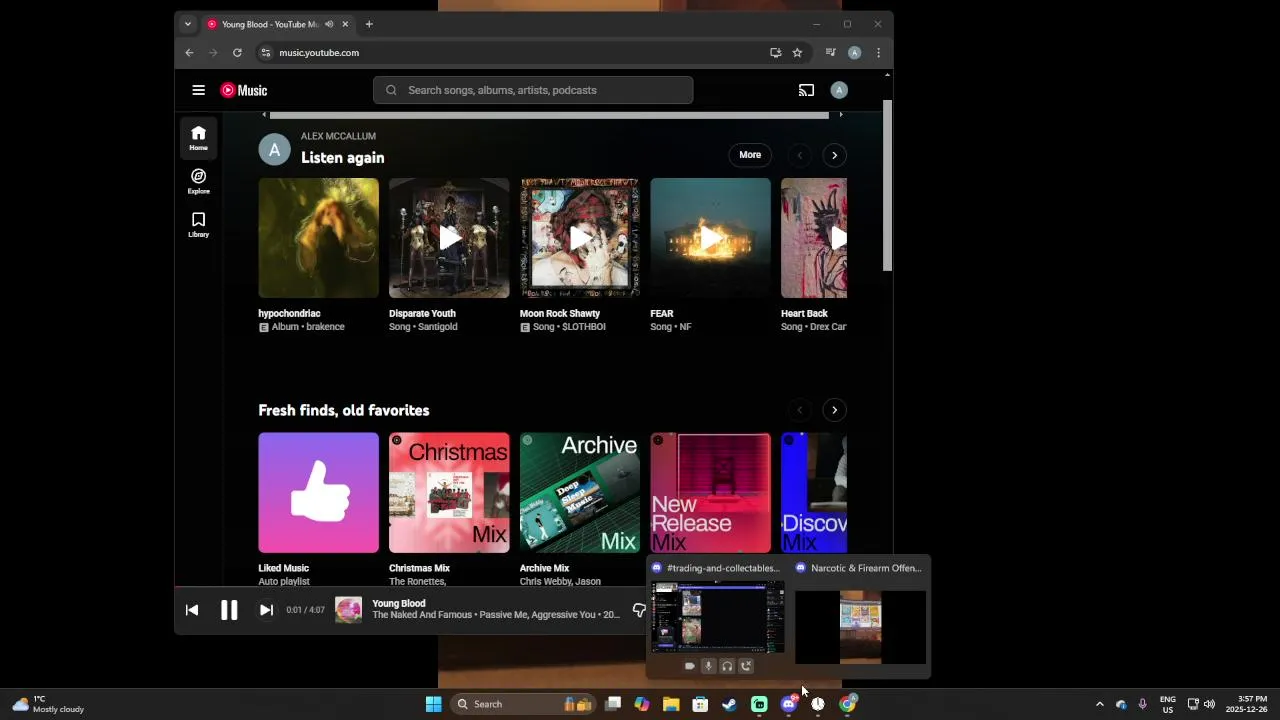This screenshot has width=1280, height=720.
Task: Open File Explorer from the taskbar
Action: click(671, 704)
